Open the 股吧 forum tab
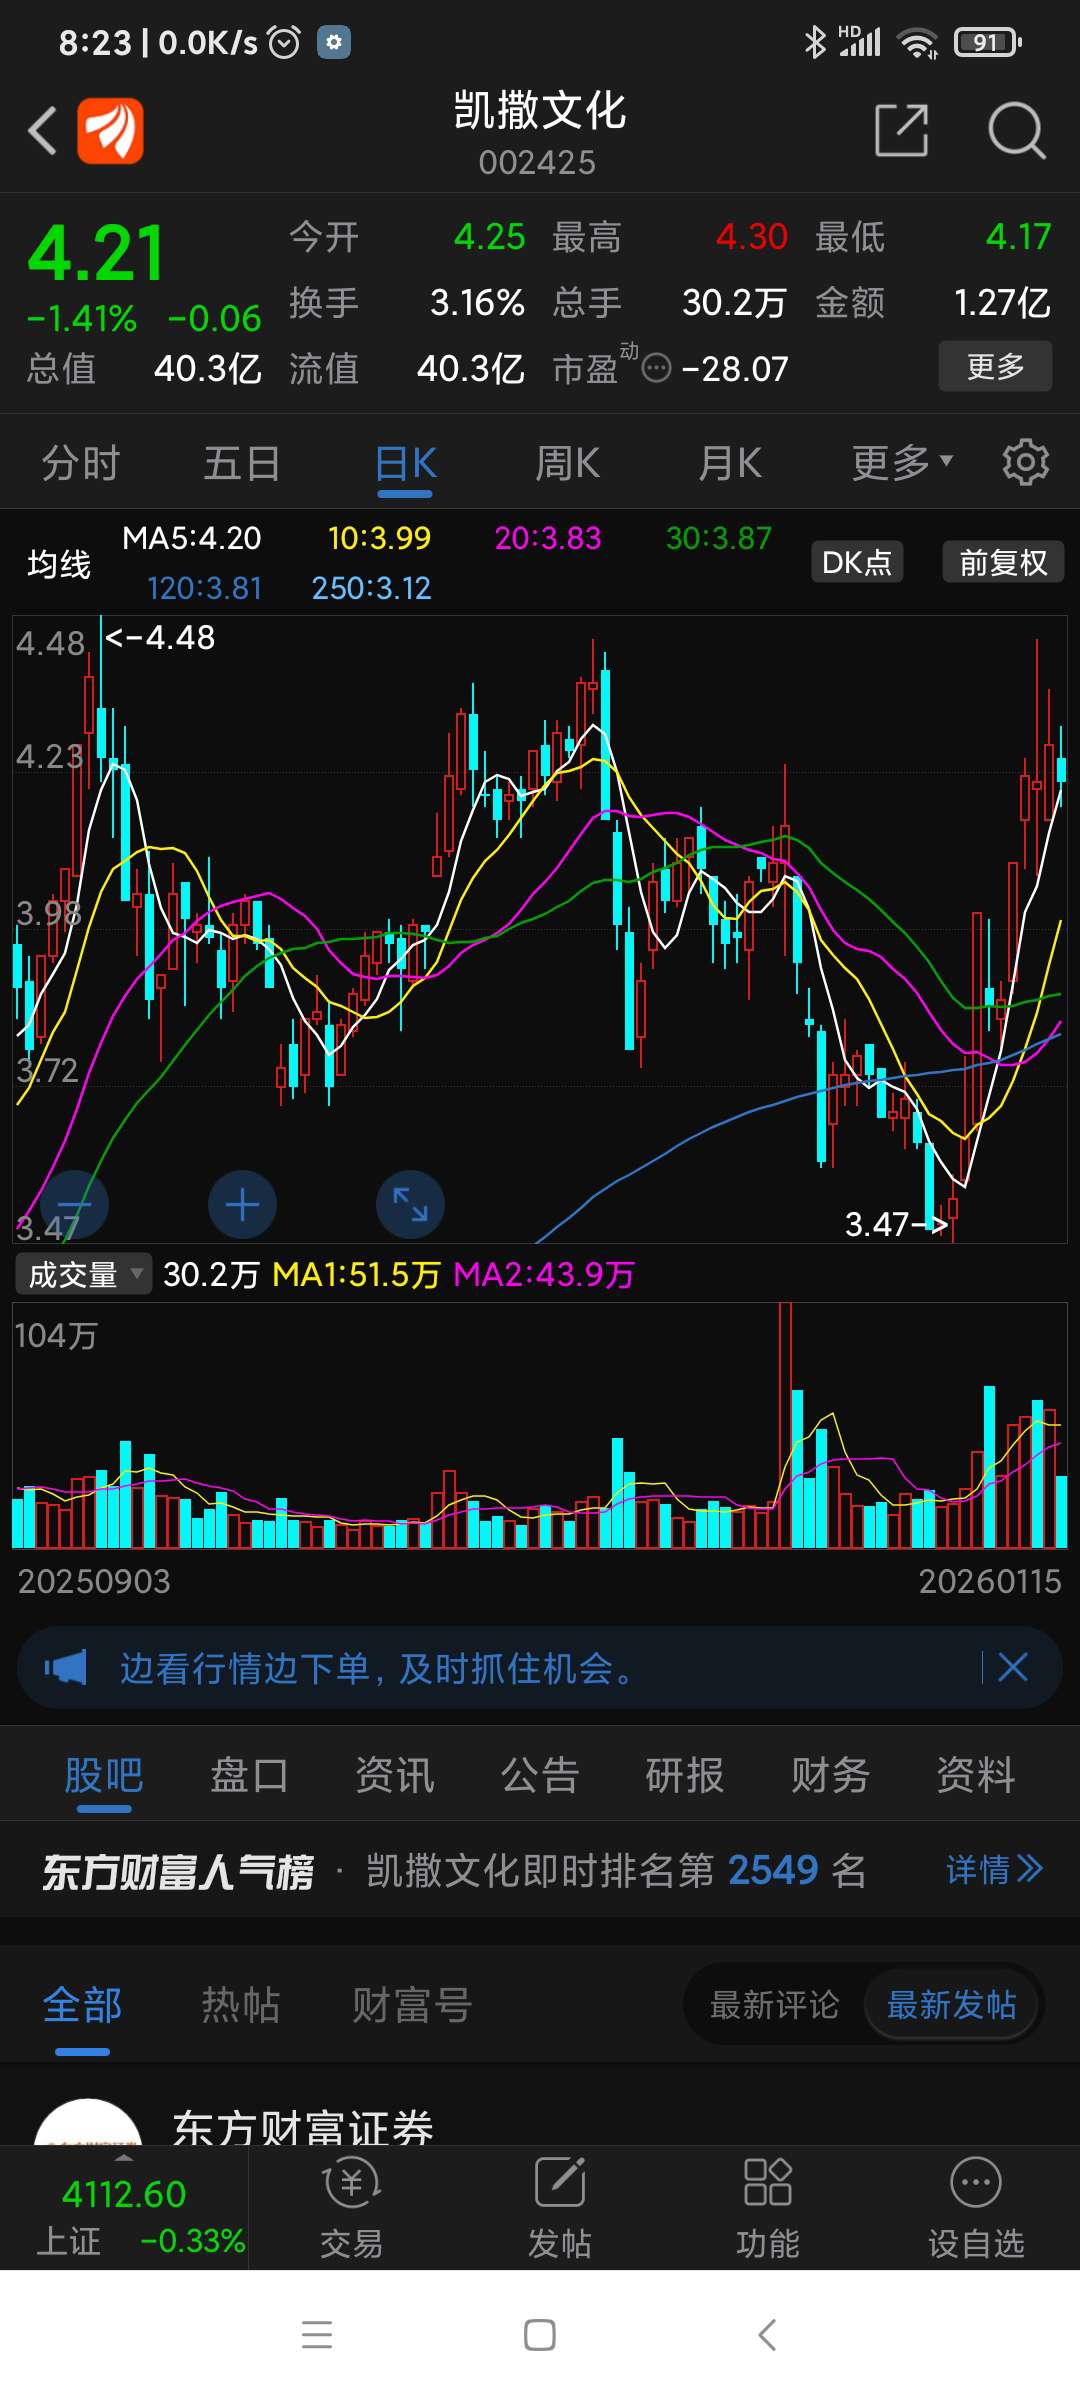1080x2400 pixels. click(x=104, y=1775)
